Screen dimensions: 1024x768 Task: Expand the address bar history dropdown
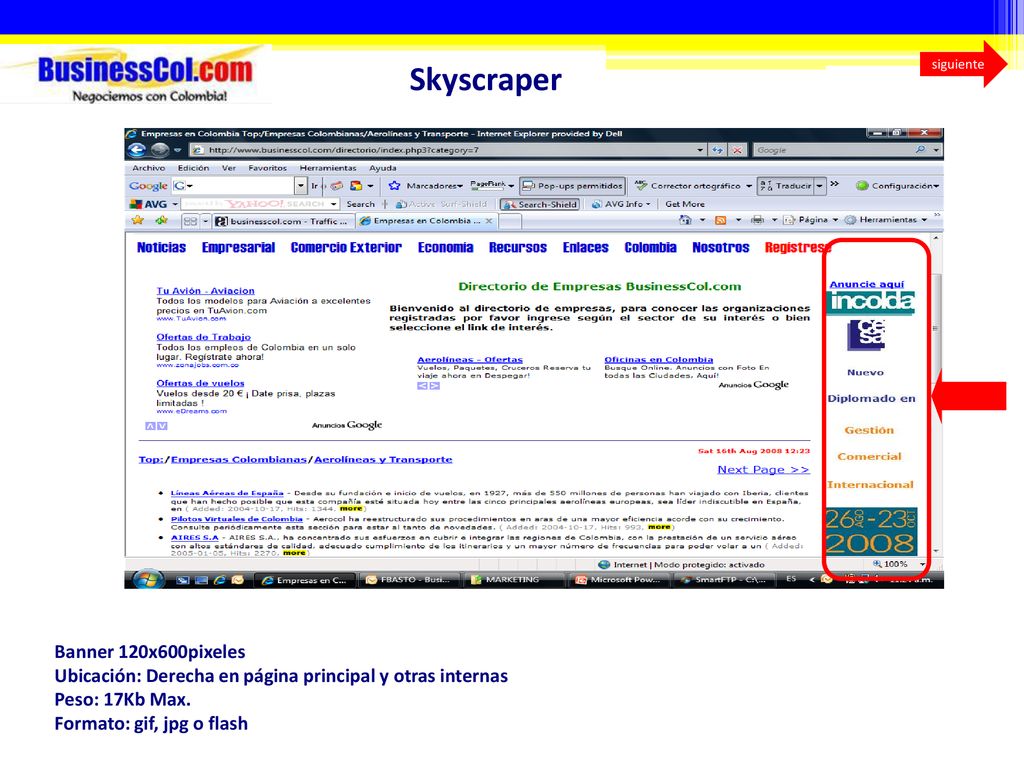(700, 150)
